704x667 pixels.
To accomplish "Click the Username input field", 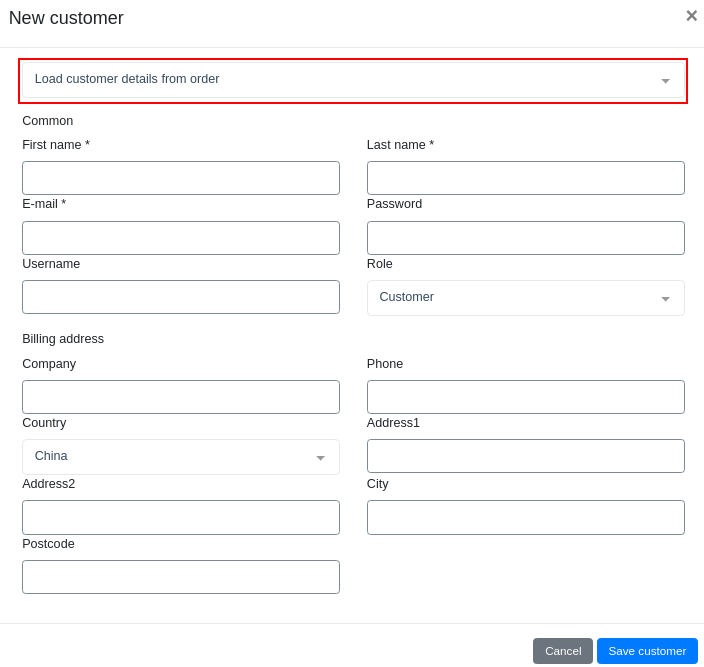I will 181,297.
